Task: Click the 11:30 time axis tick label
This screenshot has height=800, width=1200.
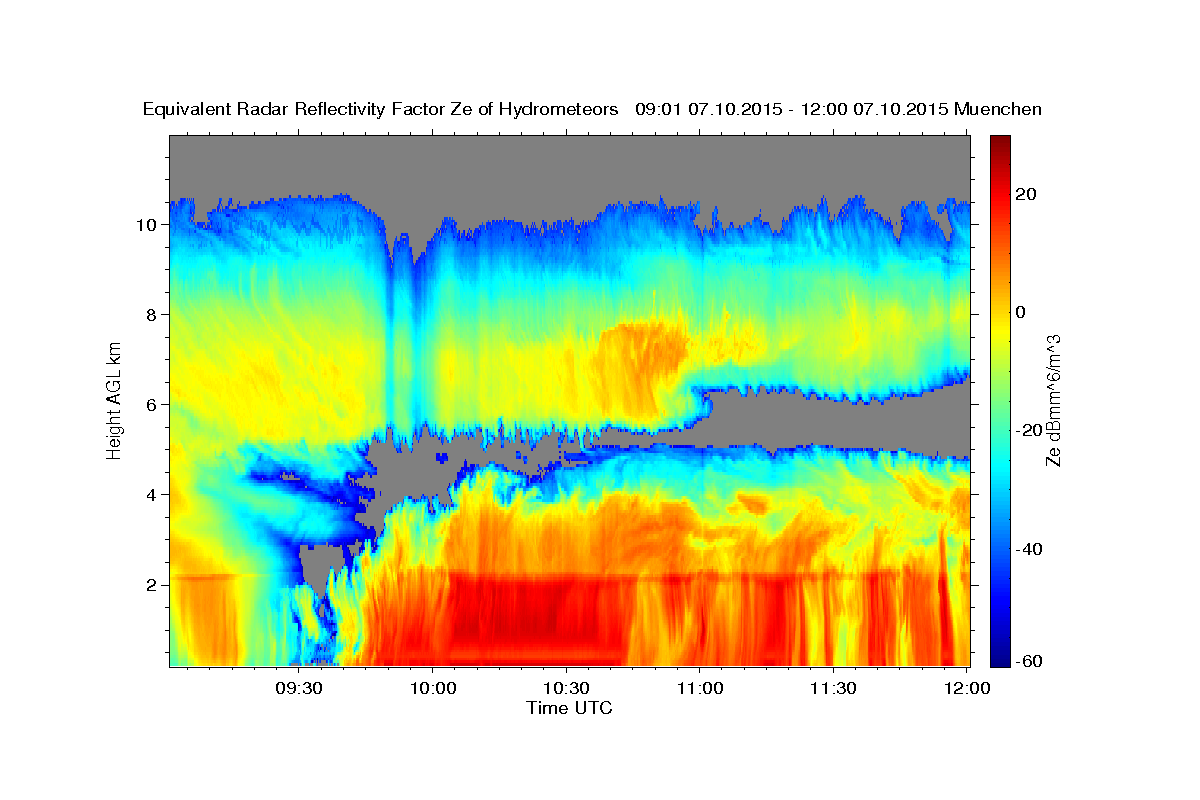Action: (x=833, y=688)
